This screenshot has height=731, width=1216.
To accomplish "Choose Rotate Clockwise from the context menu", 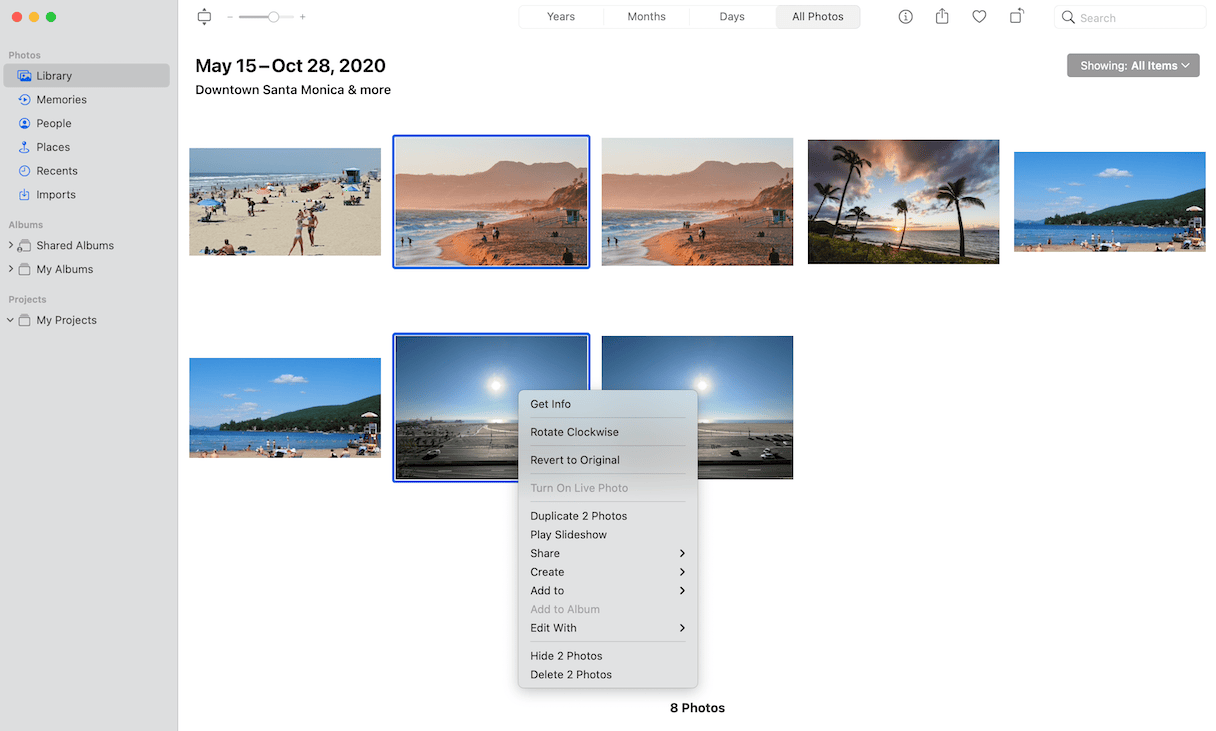I will tap(575, 432).
